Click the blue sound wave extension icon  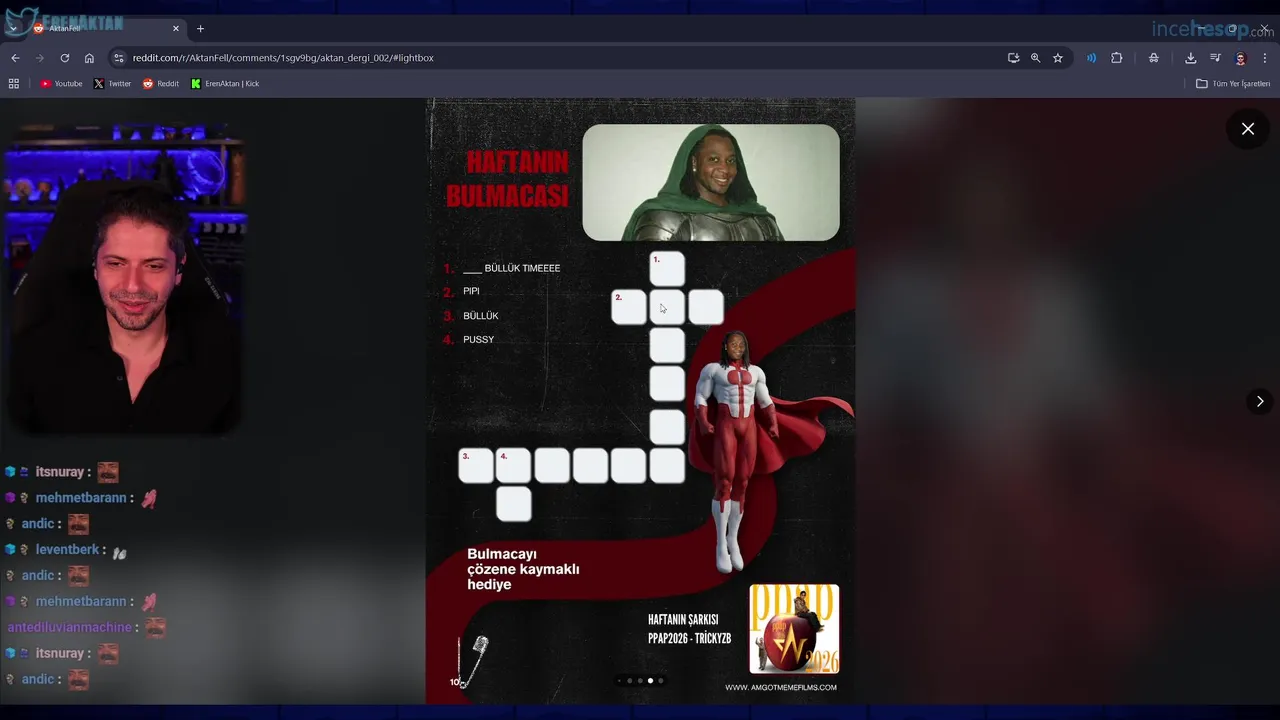point(1091,58)
